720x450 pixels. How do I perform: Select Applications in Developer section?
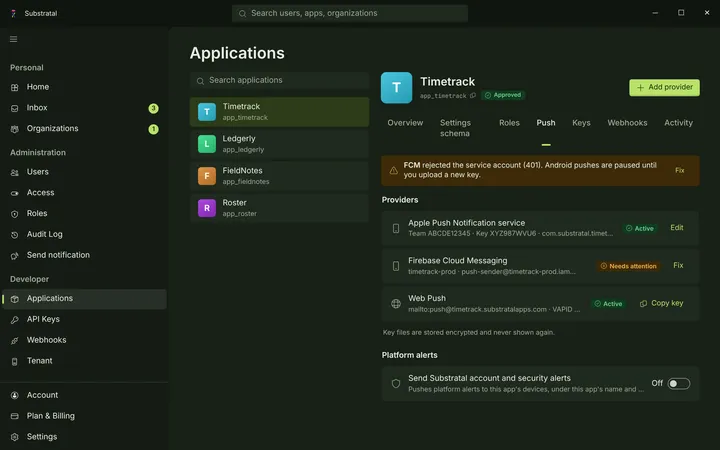coord(84,298)
